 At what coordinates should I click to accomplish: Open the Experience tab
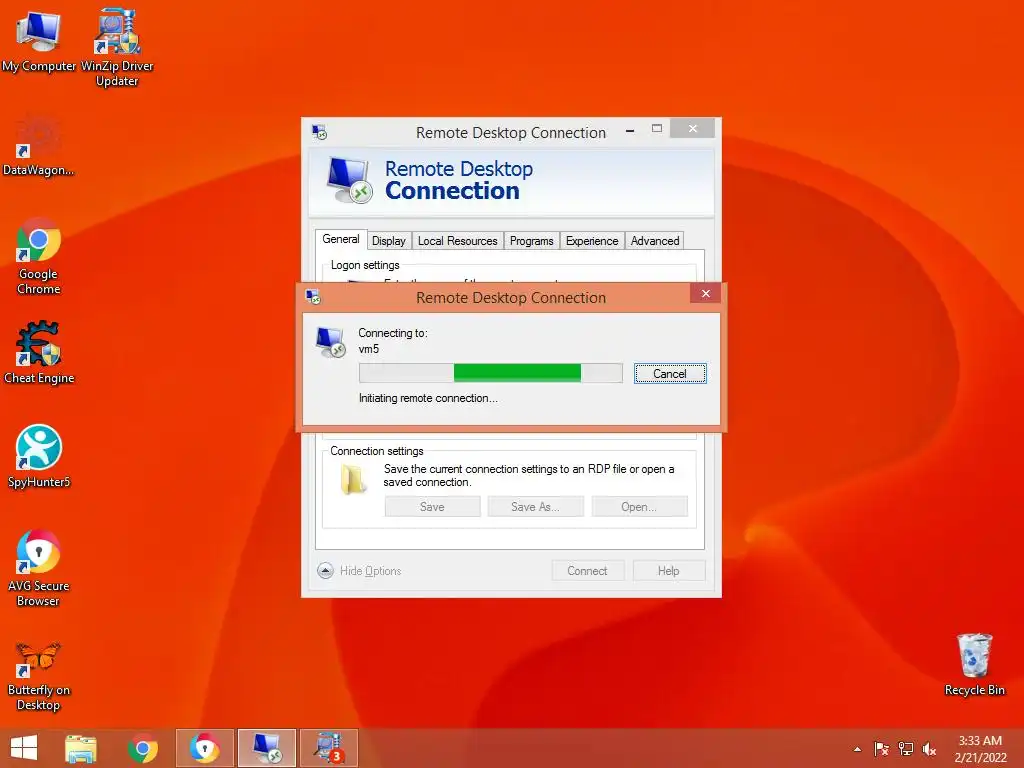click(x=592, y=241)
